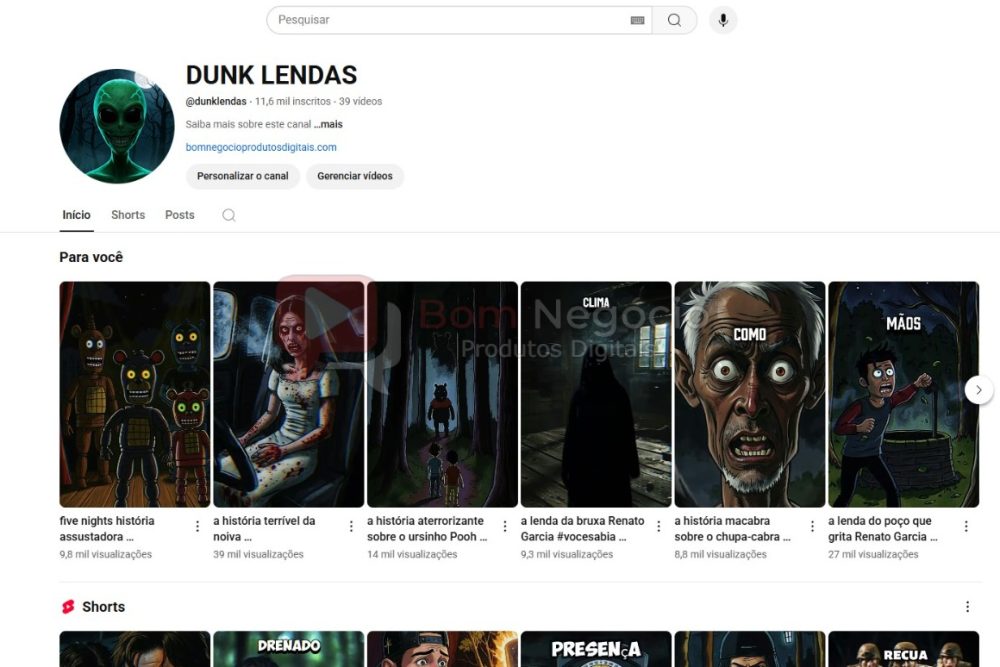This screenshot has width=1000, height=667.
Task: Open the Pooh forest thumbnail
Action: (x=442, y=394)
